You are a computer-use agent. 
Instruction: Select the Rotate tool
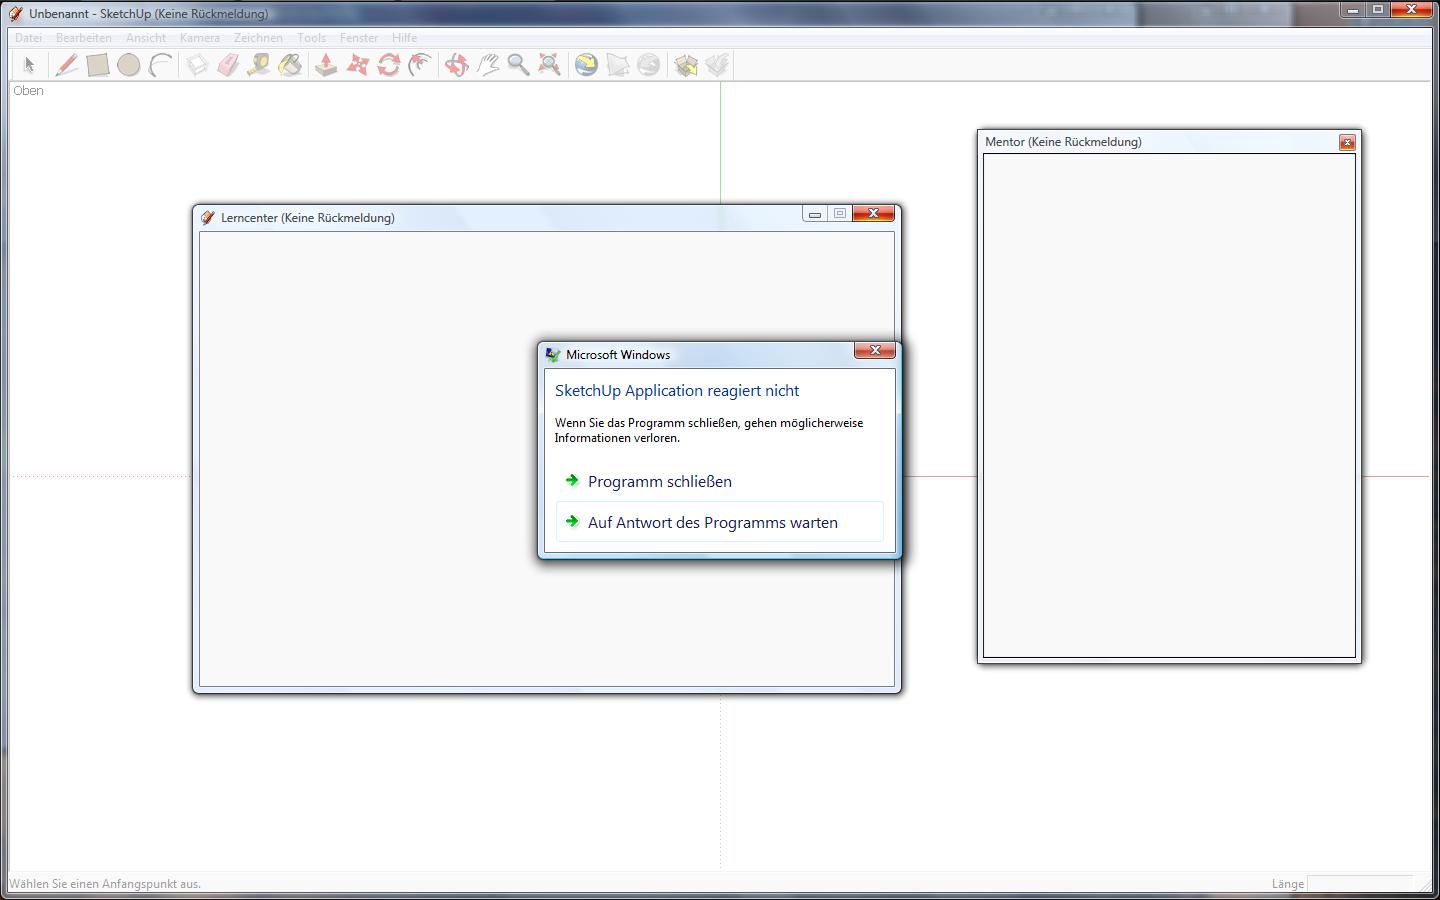[389, 65]
